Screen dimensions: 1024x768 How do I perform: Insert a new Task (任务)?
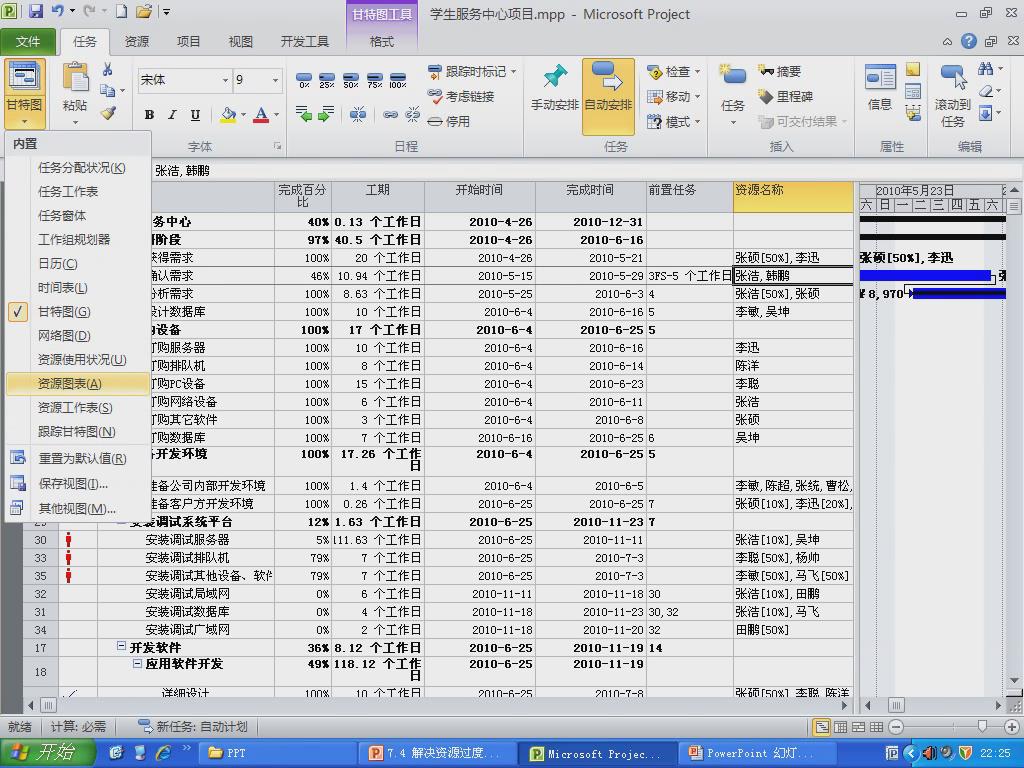tap(733, 95)
